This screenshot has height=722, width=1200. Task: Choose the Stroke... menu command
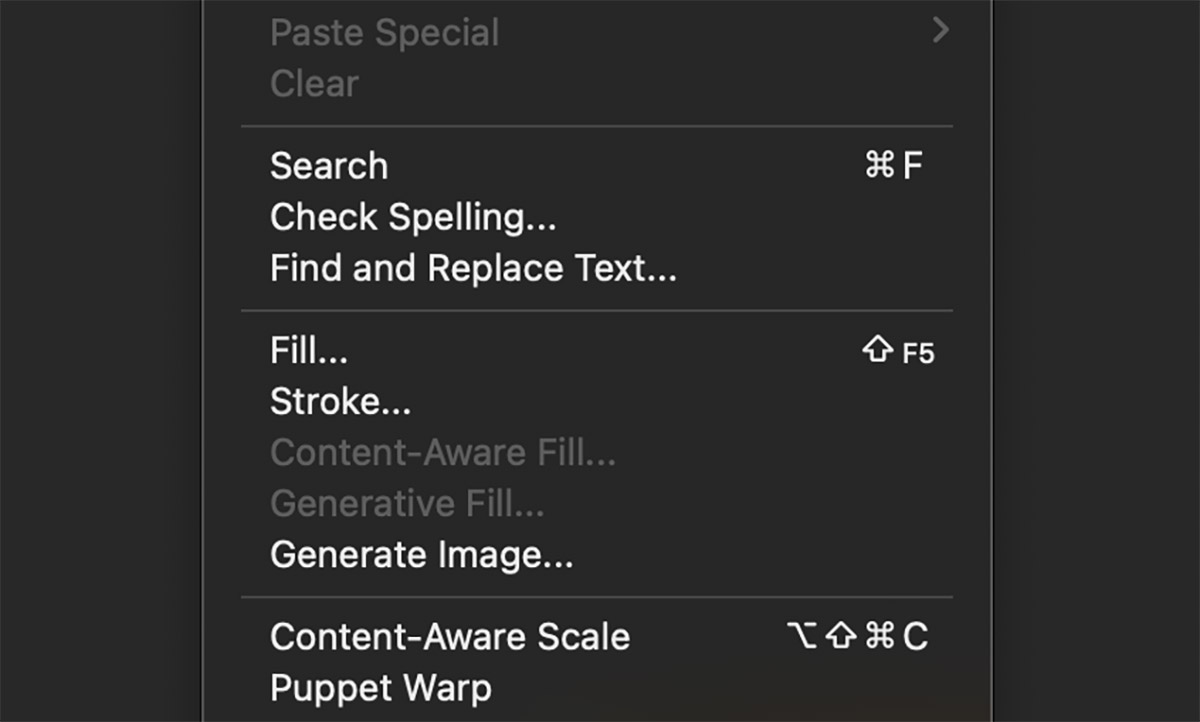[340, 402]
